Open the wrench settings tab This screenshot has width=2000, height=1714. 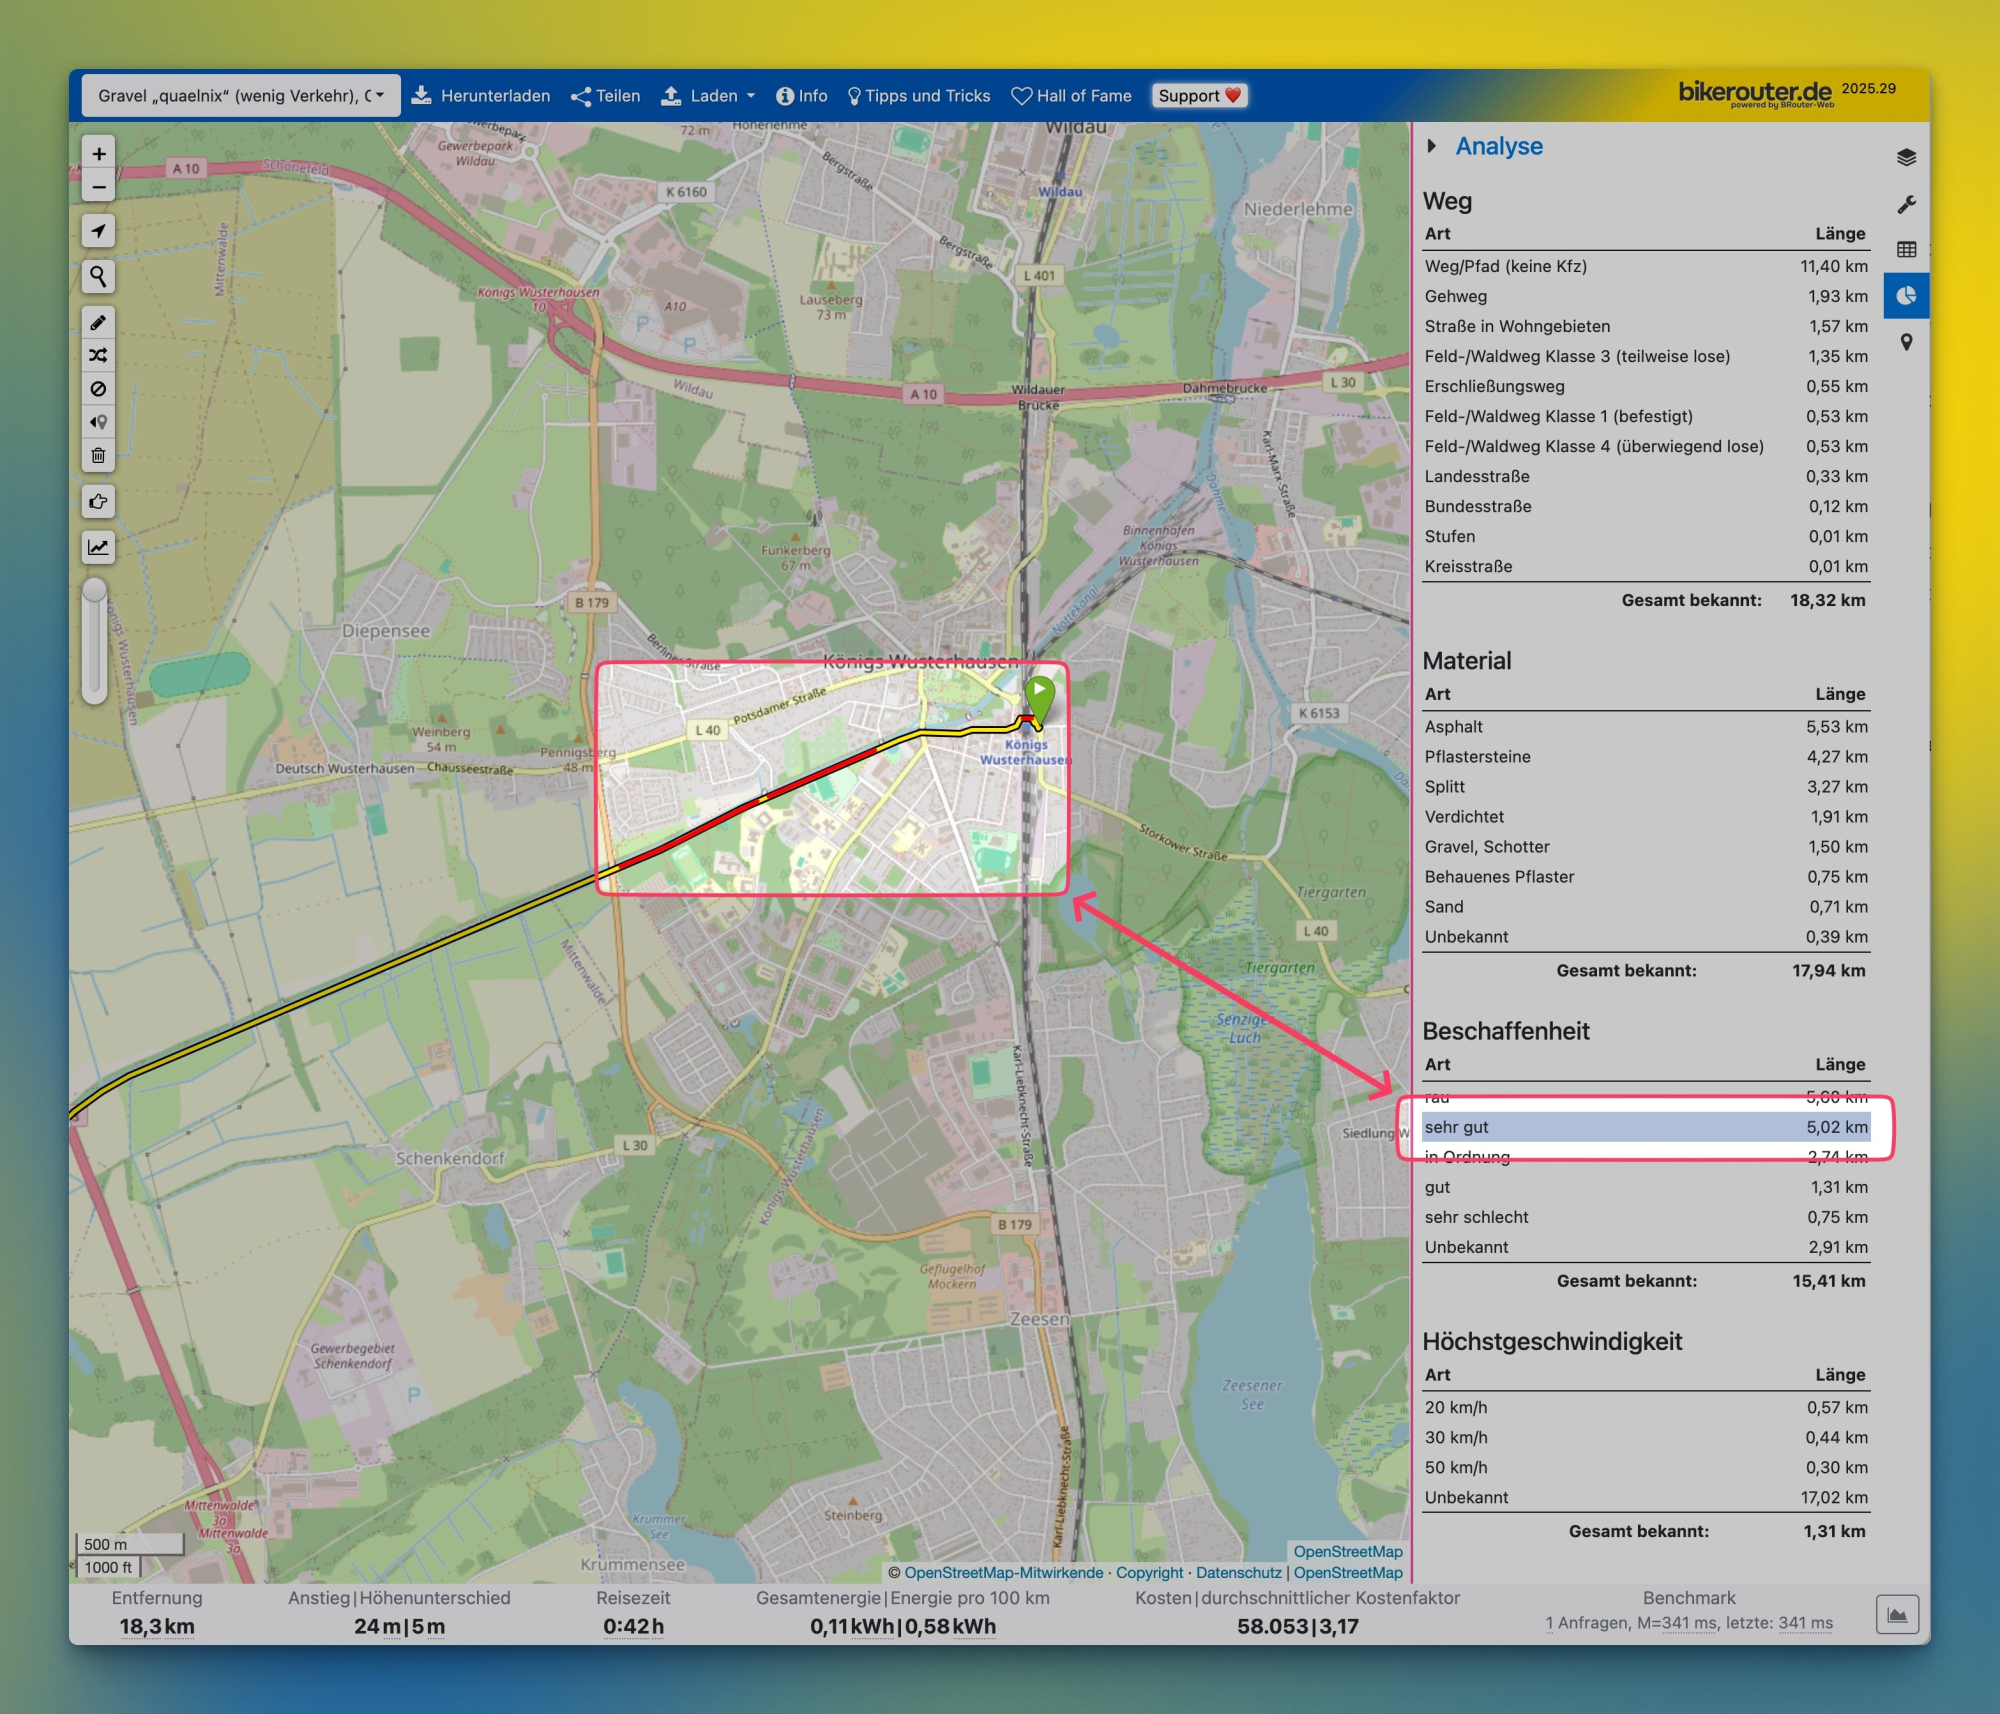coord(1906,204)
